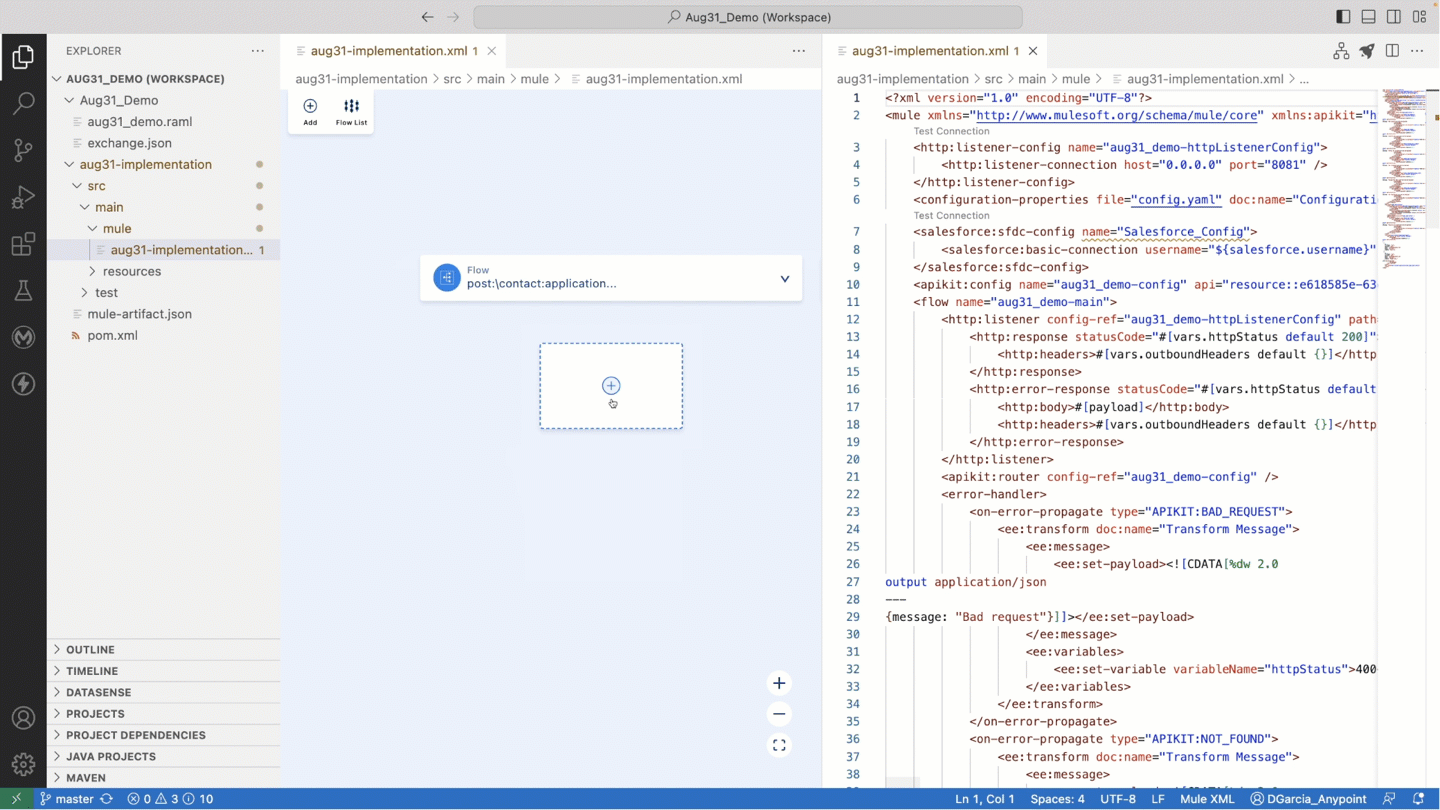Open the Accounts icon in activity bar
1440x810 pixels.
[23, 718]
